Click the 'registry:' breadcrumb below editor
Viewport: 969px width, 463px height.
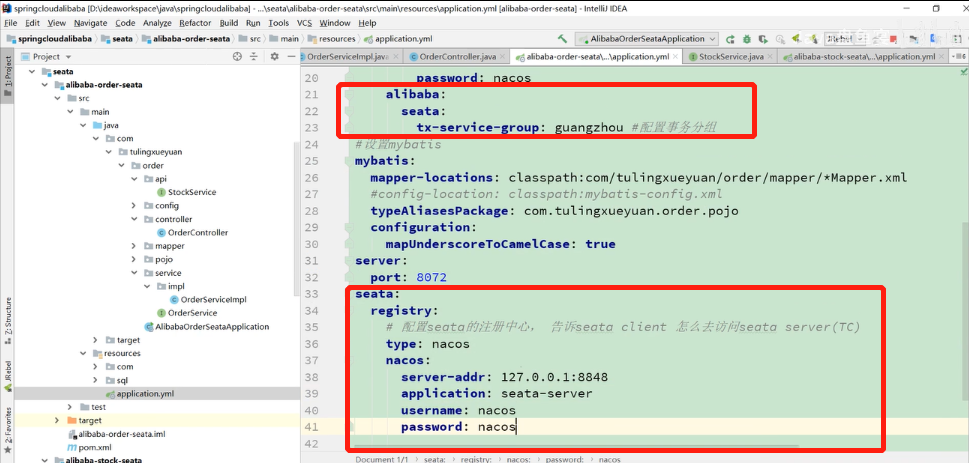[475, 459]
